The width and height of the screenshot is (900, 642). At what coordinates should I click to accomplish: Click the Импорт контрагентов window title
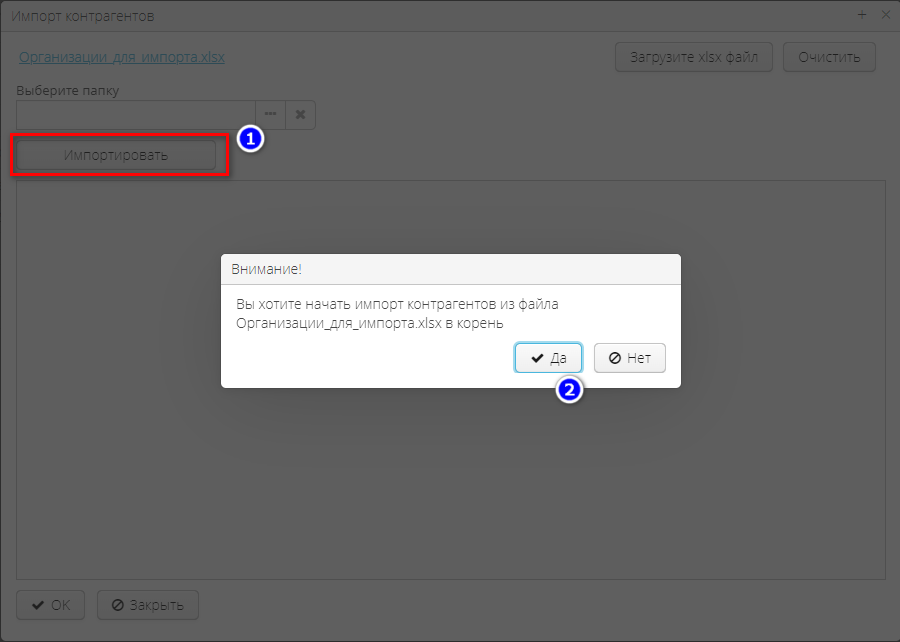click(82, 16)
